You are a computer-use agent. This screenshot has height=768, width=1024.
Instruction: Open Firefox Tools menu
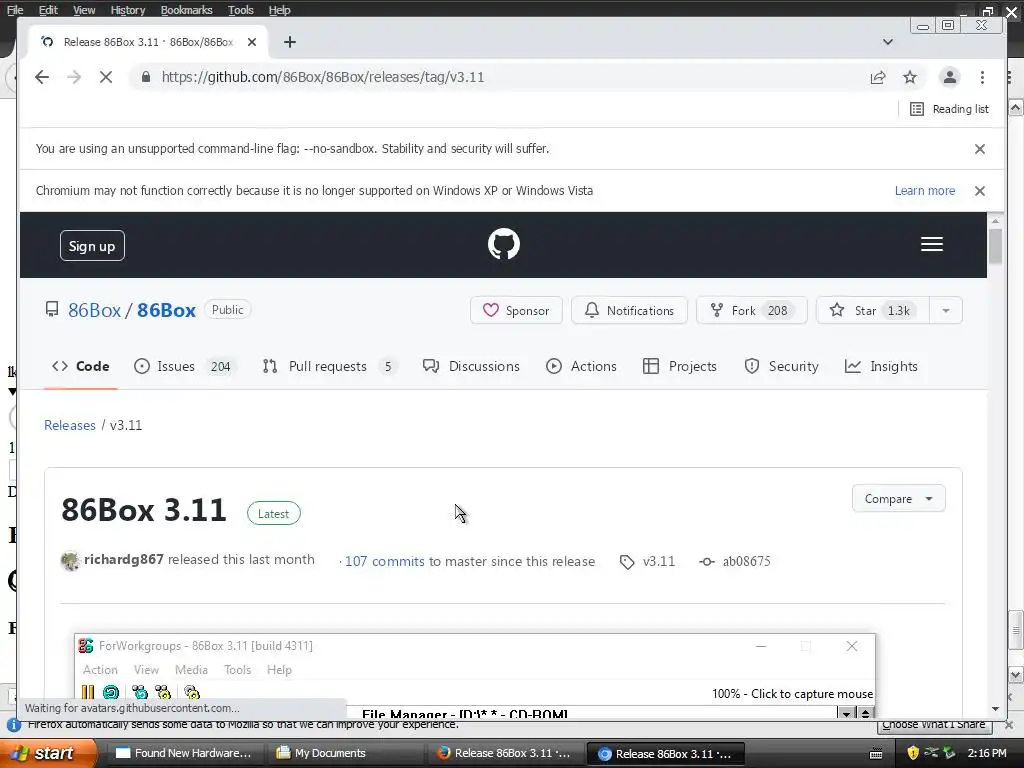[240, 10]
